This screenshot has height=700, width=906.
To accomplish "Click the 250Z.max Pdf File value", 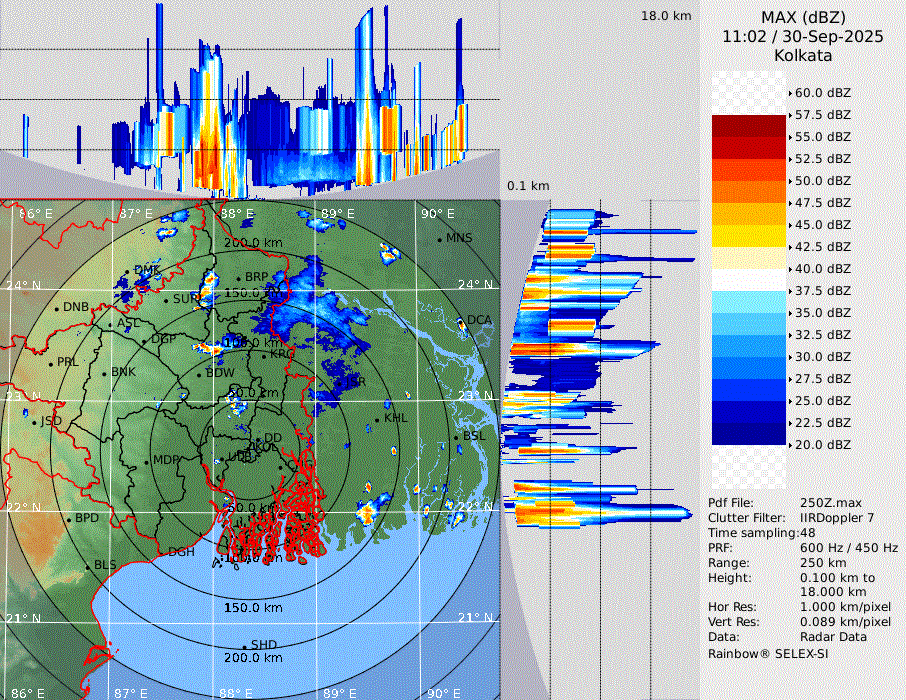I will point(829,503).
